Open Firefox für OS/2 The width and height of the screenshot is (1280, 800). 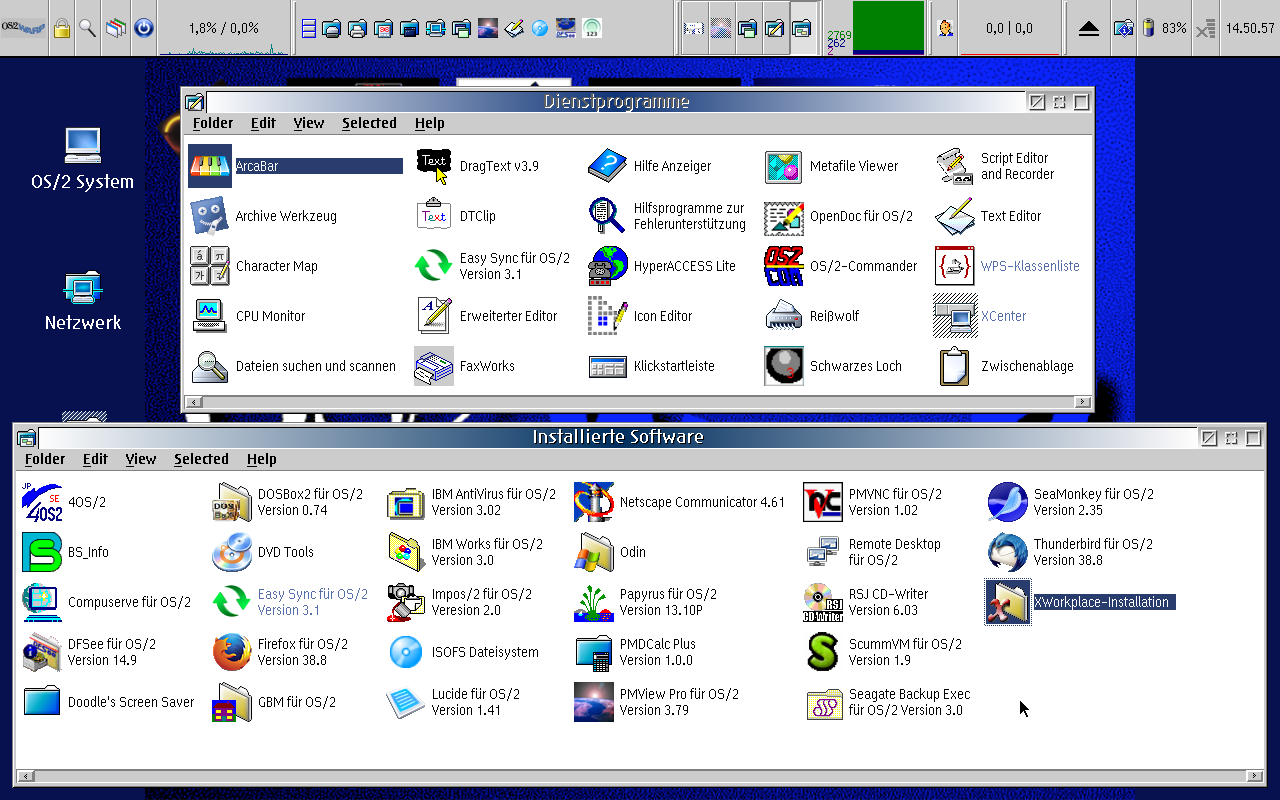click(232, 652)
